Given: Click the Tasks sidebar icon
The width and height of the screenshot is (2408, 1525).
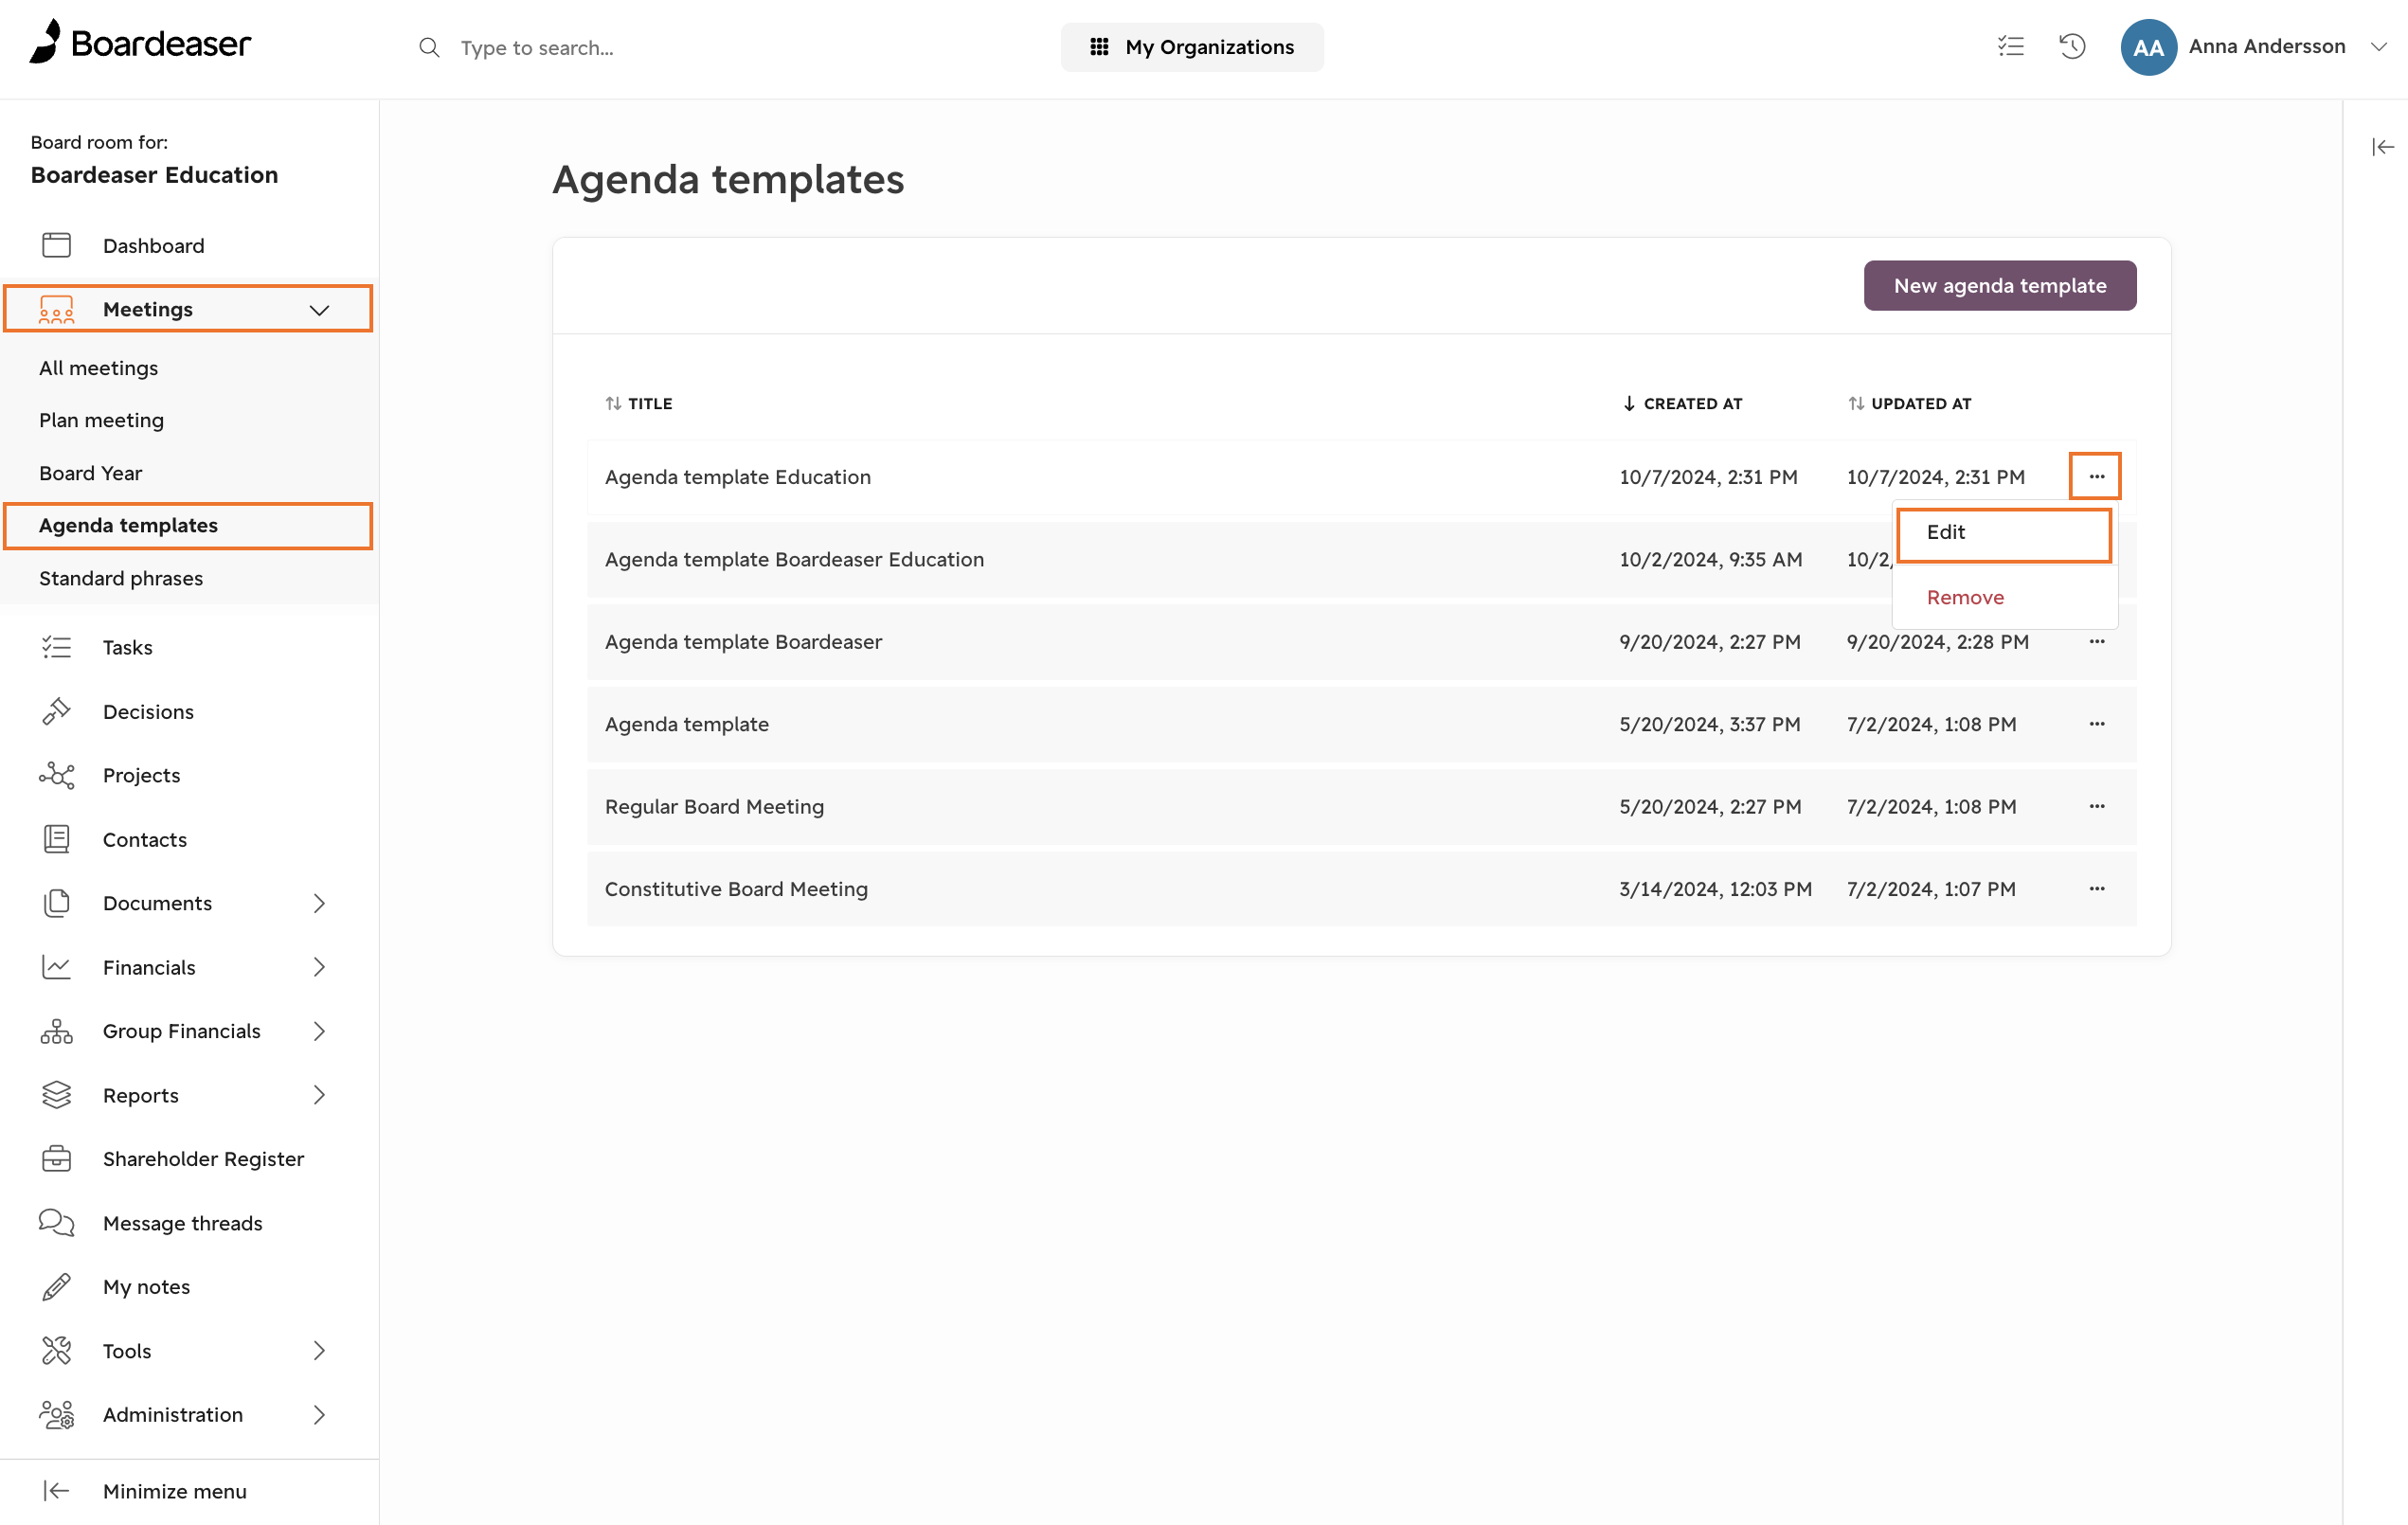Looking at the screenshot, I should pos(56,647).
